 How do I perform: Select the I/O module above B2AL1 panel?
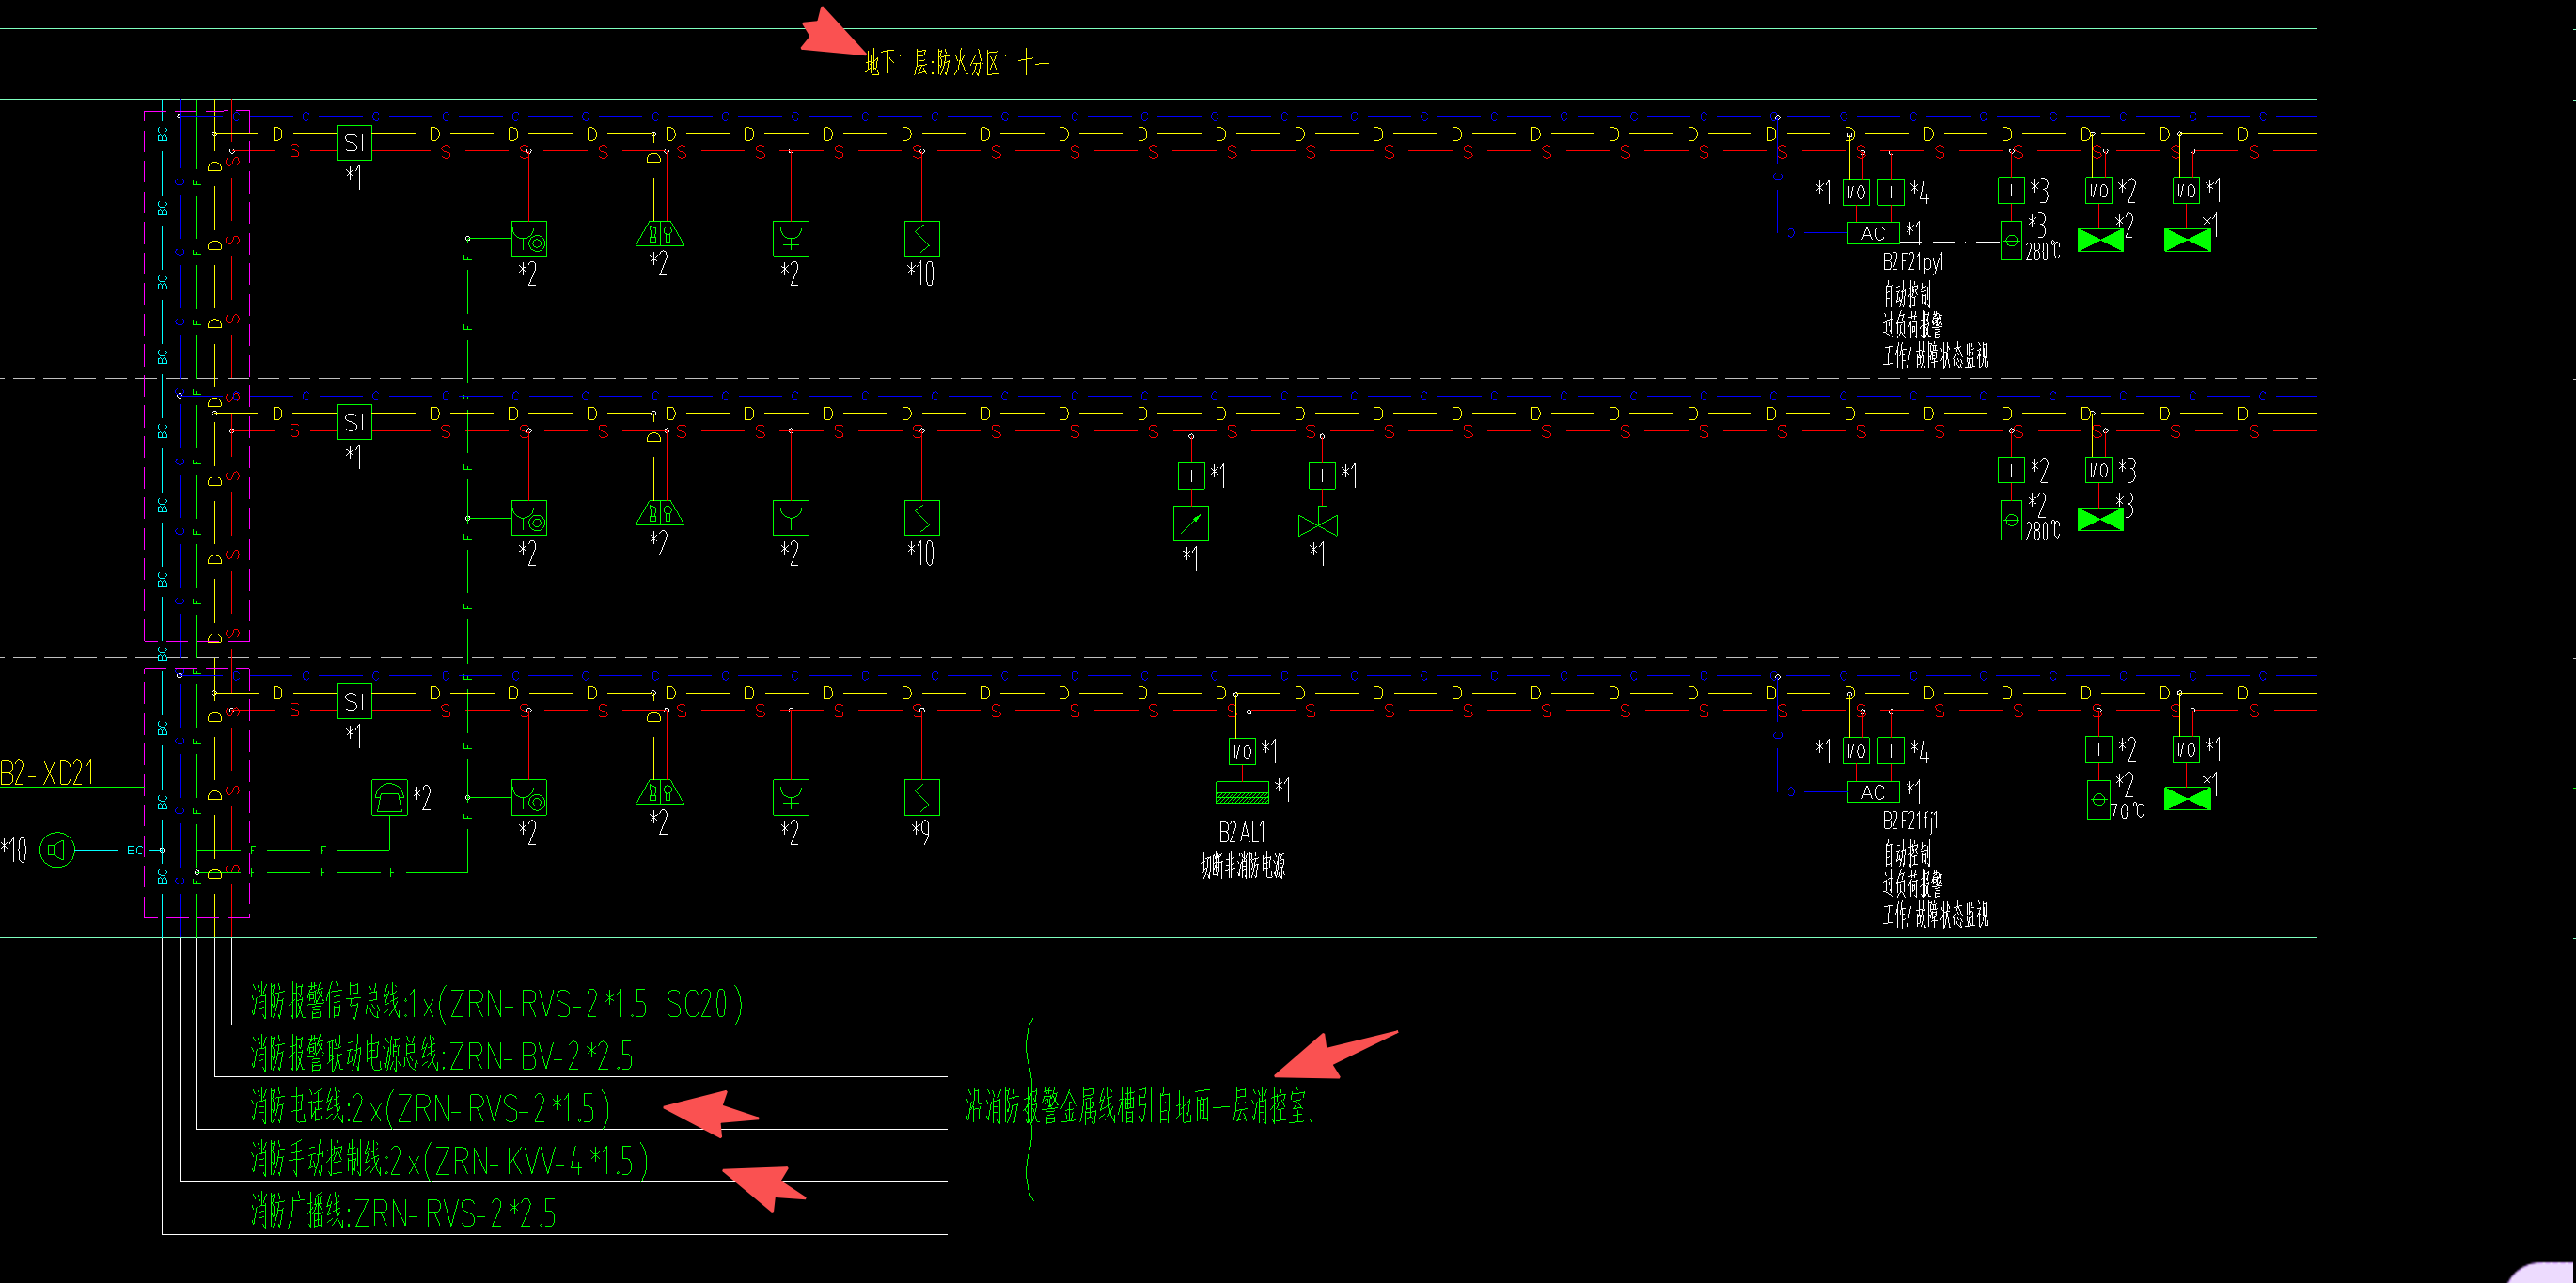click(x=1242, y=751)
